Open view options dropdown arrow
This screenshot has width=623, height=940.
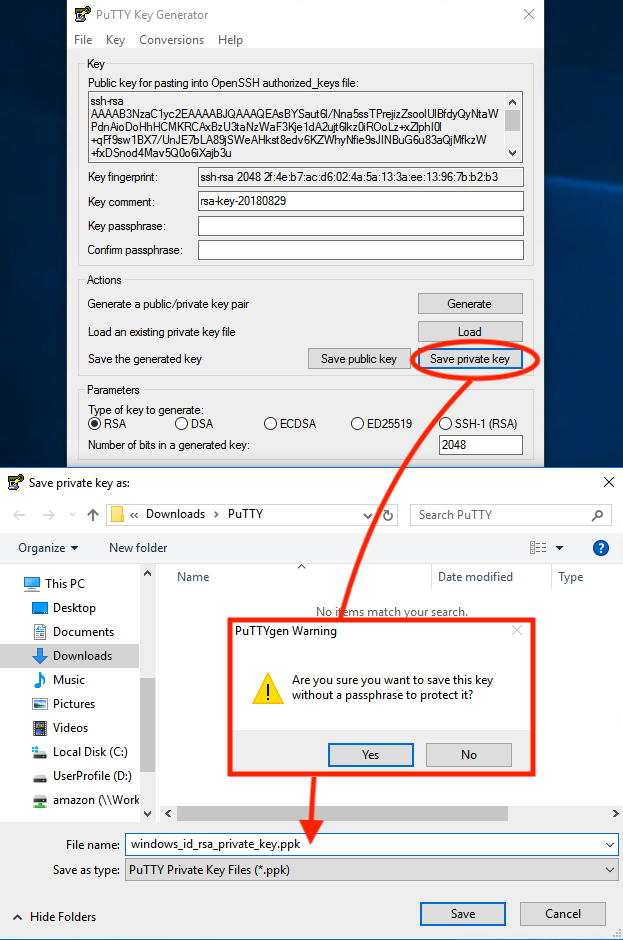(559, 547)
